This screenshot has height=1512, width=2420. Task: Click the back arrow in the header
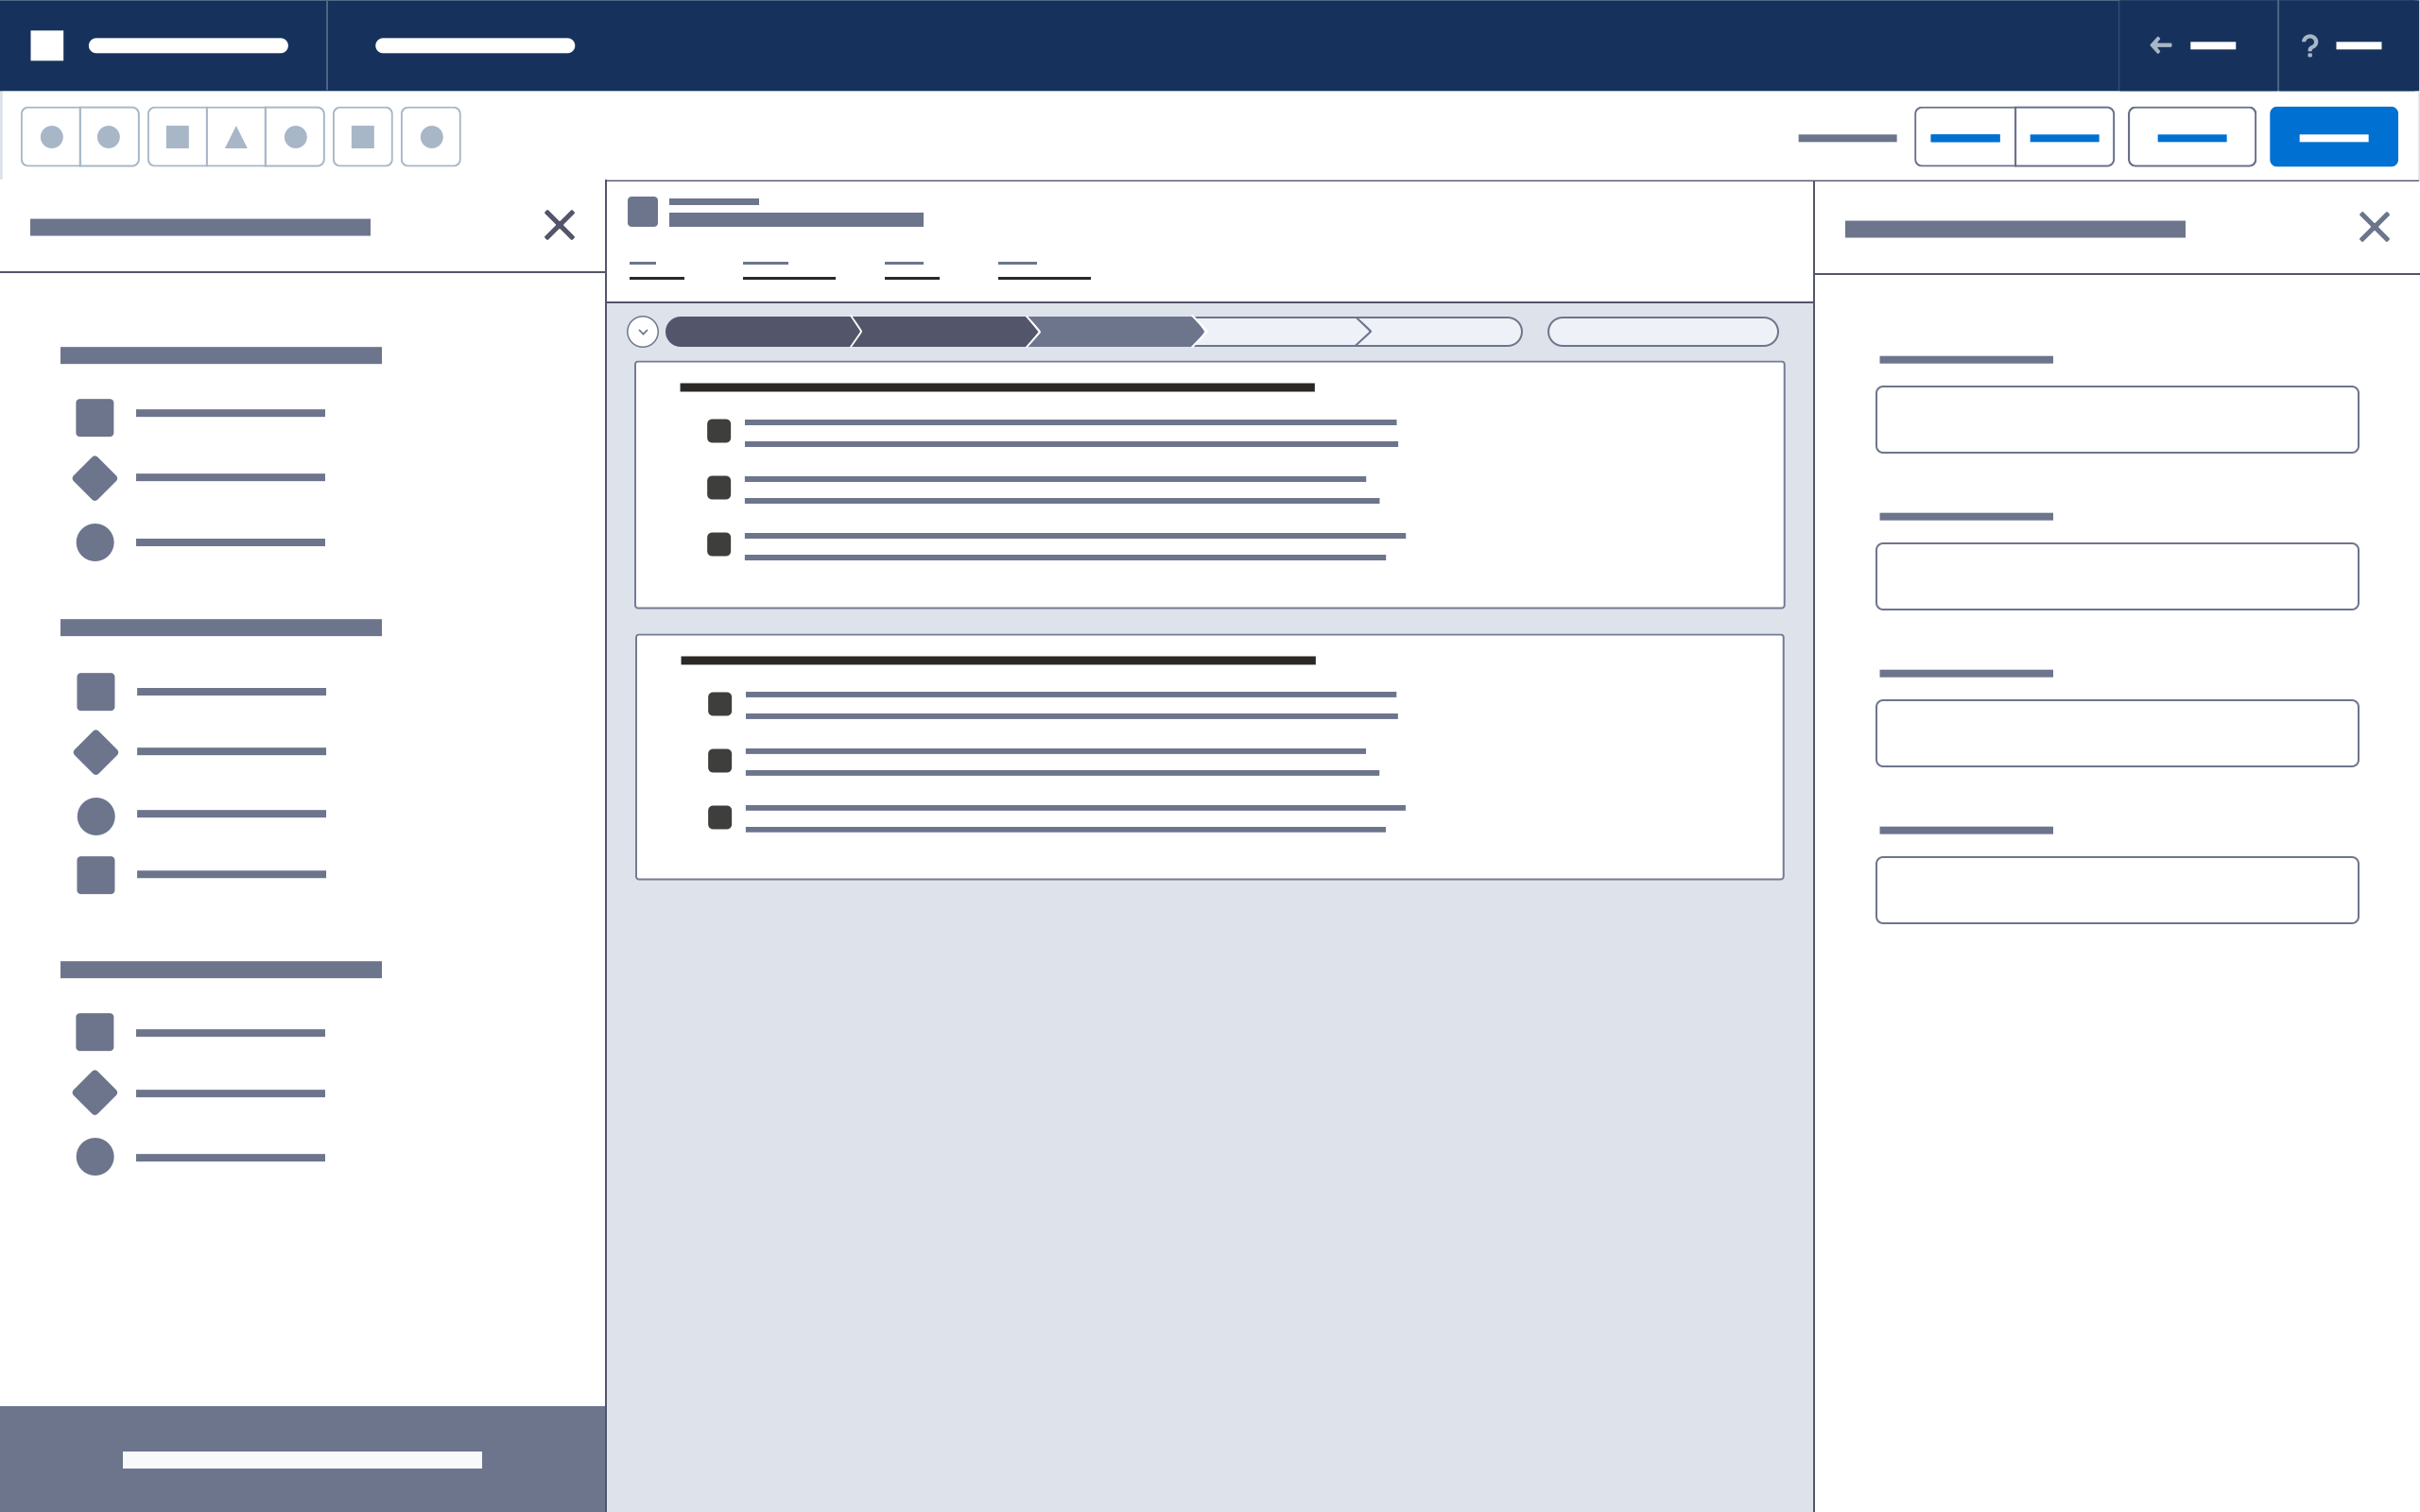(2160, 45)
